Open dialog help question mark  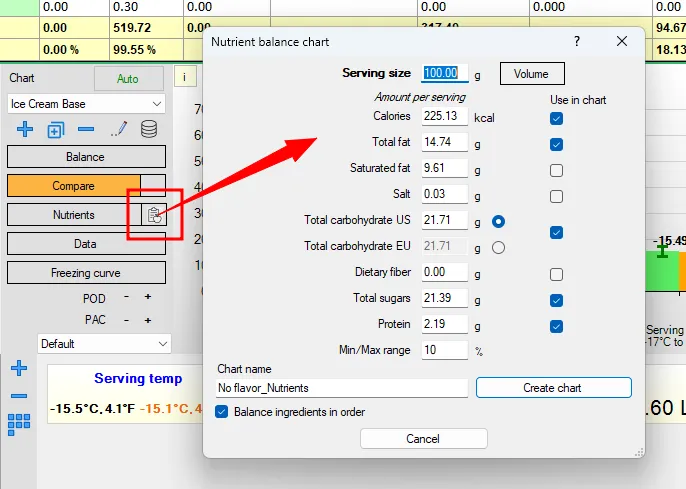(x=577, y=42)
